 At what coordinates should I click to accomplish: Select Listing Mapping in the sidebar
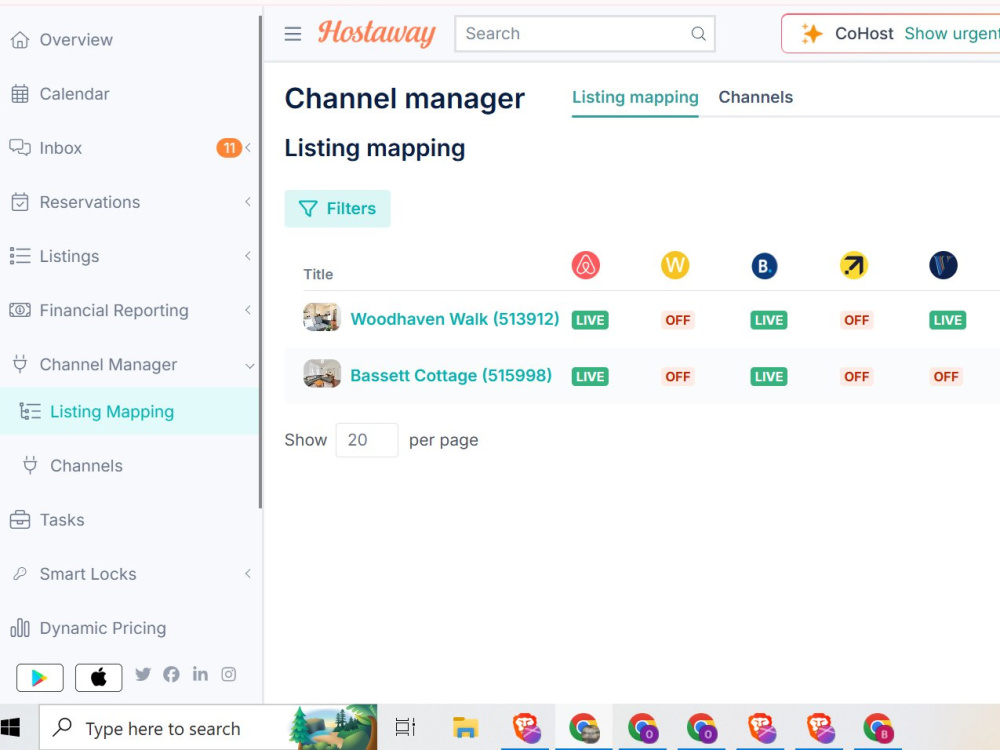coord(129,411)
